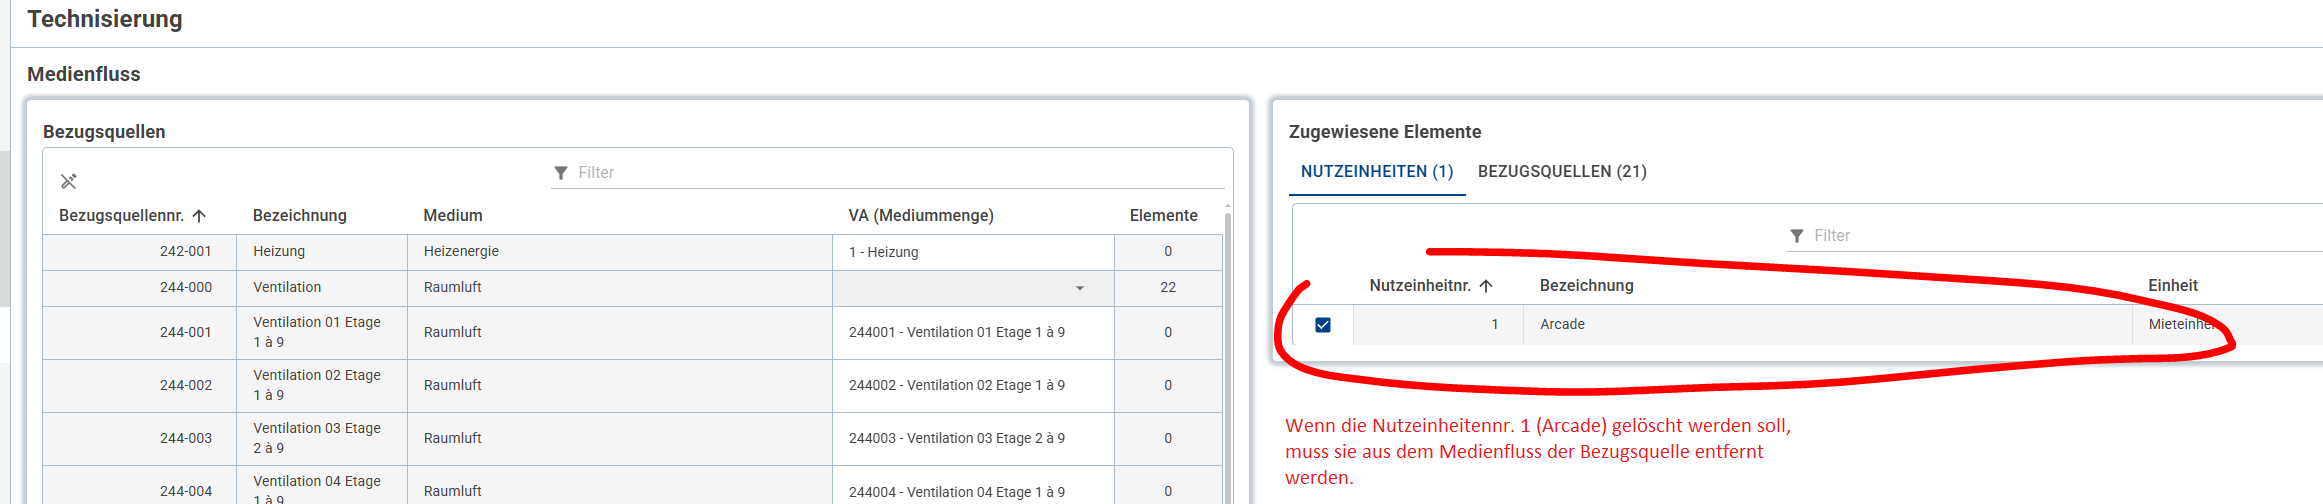Focus the Bezugsquellen Filter text field

tap(890, 173)
